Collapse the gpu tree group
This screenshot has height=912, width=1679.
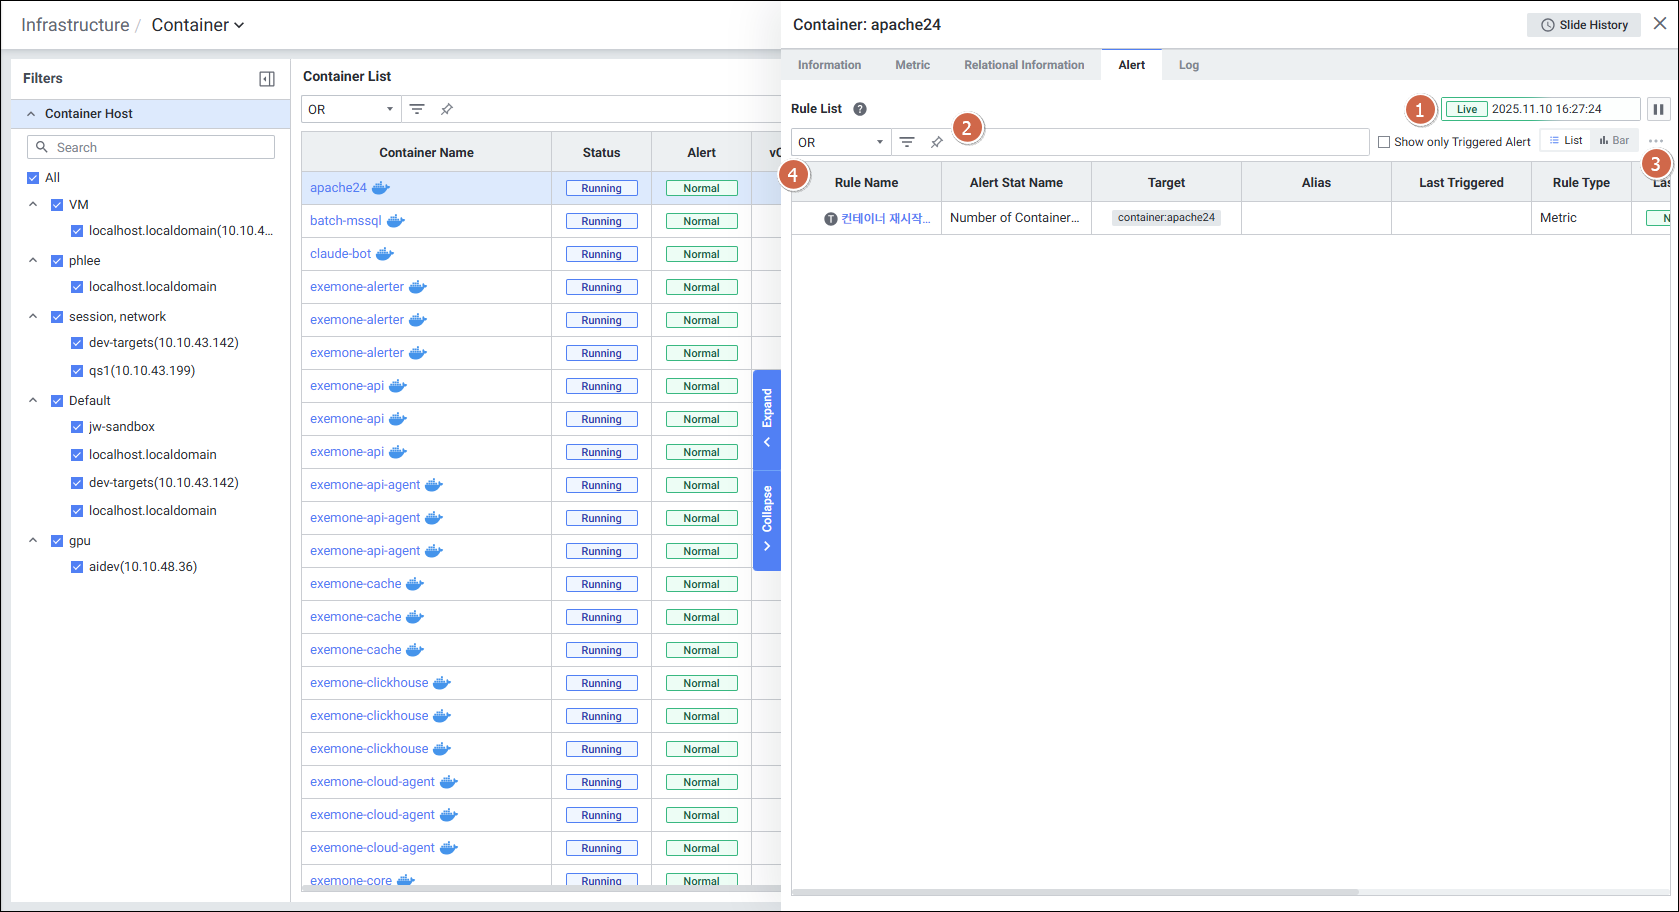click(x=33, y=541)
